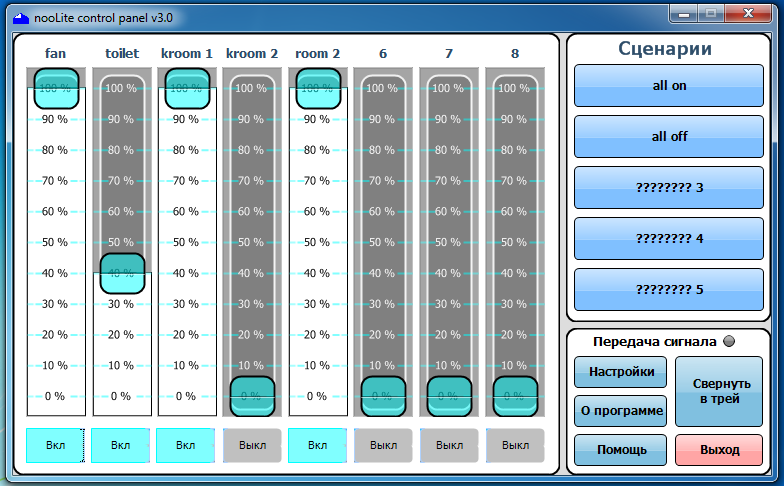Image resolution: width=784 pixels, height=486 pixels.
Task: Turn off the toilet channel toggle
Action: click(x=120, y=445)
